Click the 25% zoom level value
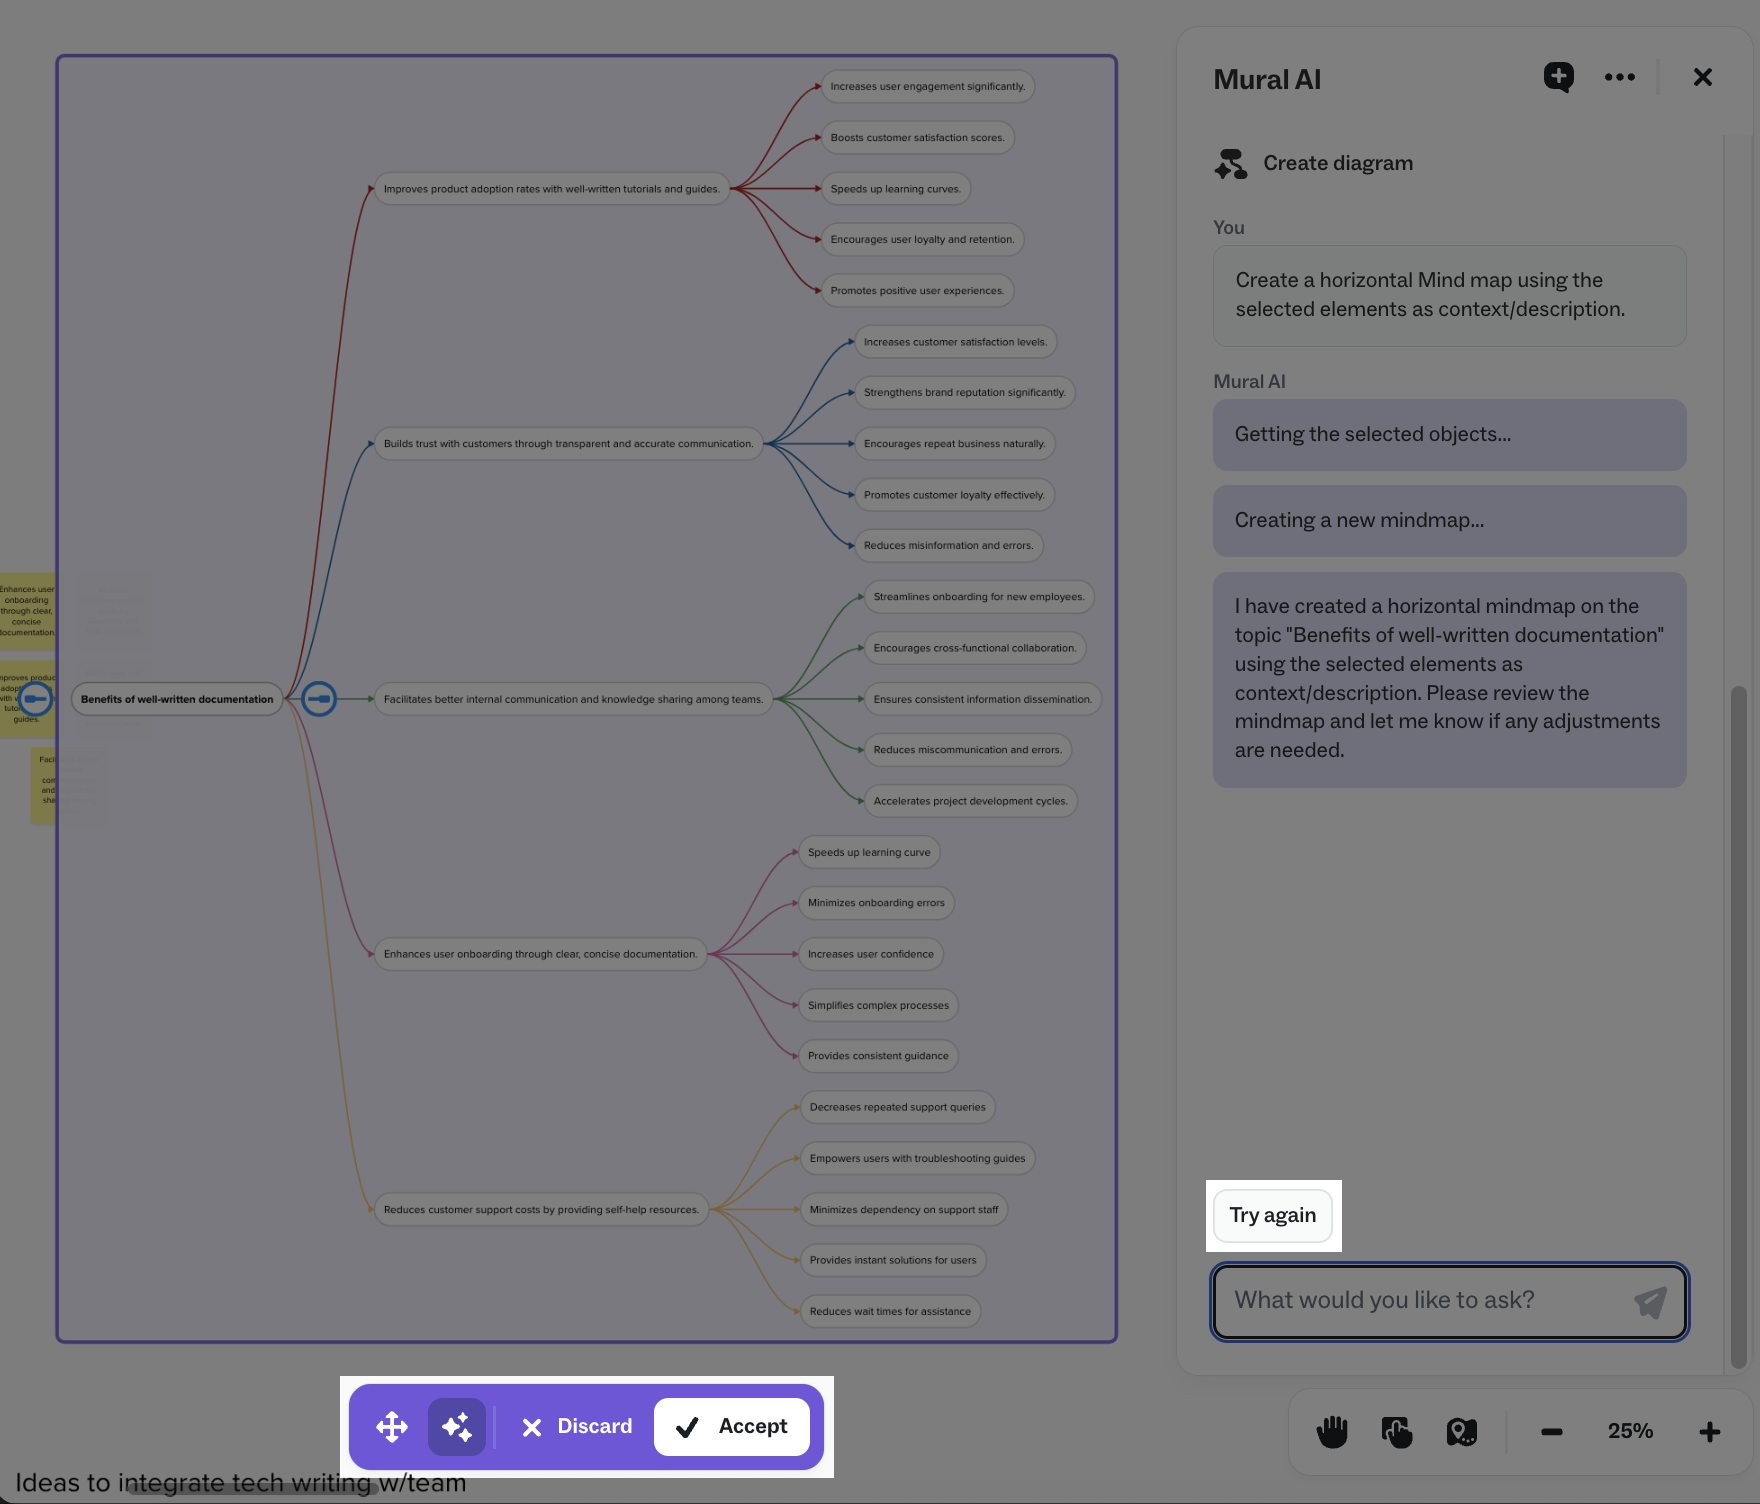The width and height of the screenshot is (1760, 1504). (1630, 1431)
